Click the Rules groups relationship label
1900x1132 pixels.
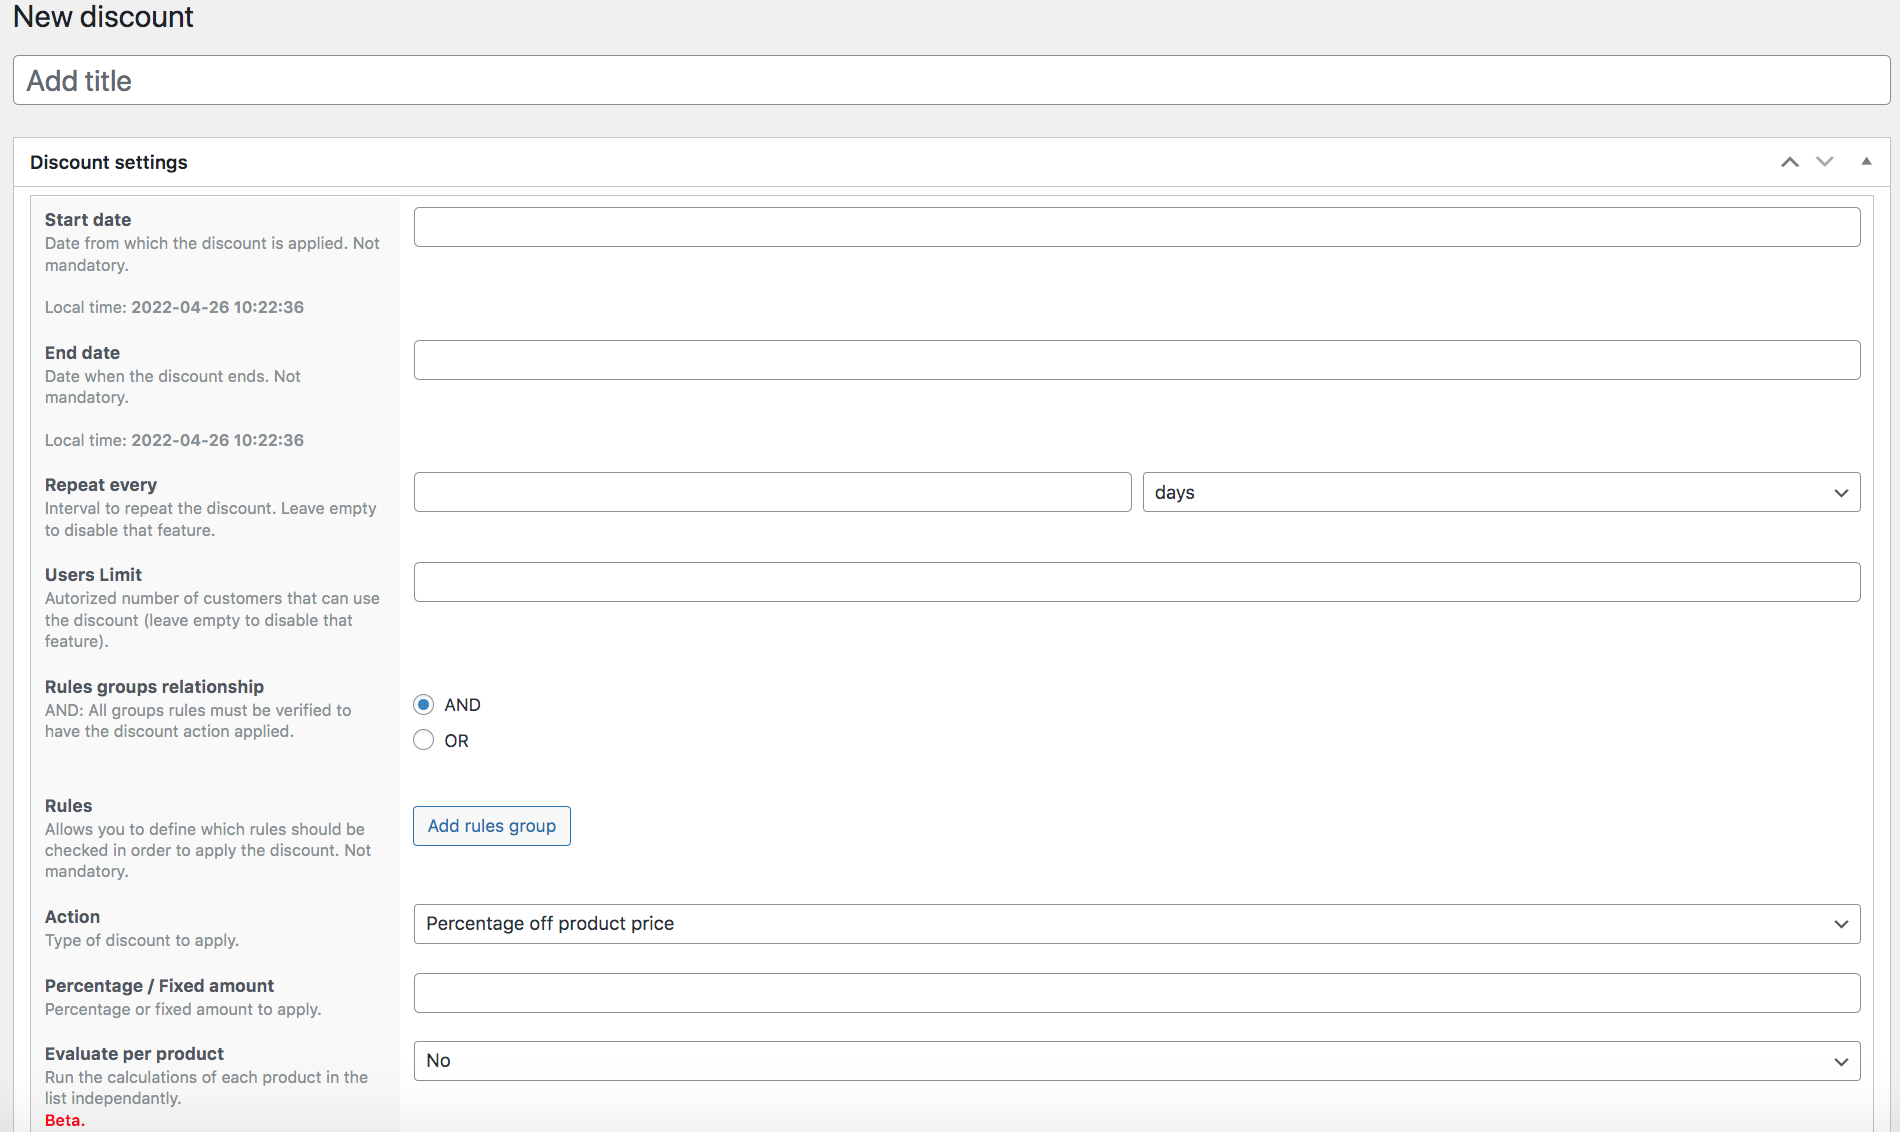point(154,687)
